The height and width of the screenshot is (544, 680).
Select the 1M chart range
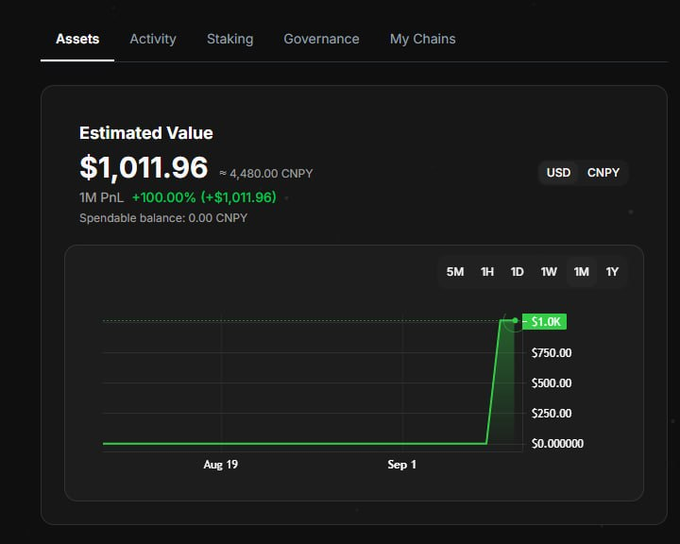pyautogui.click(x=582, y=272)
